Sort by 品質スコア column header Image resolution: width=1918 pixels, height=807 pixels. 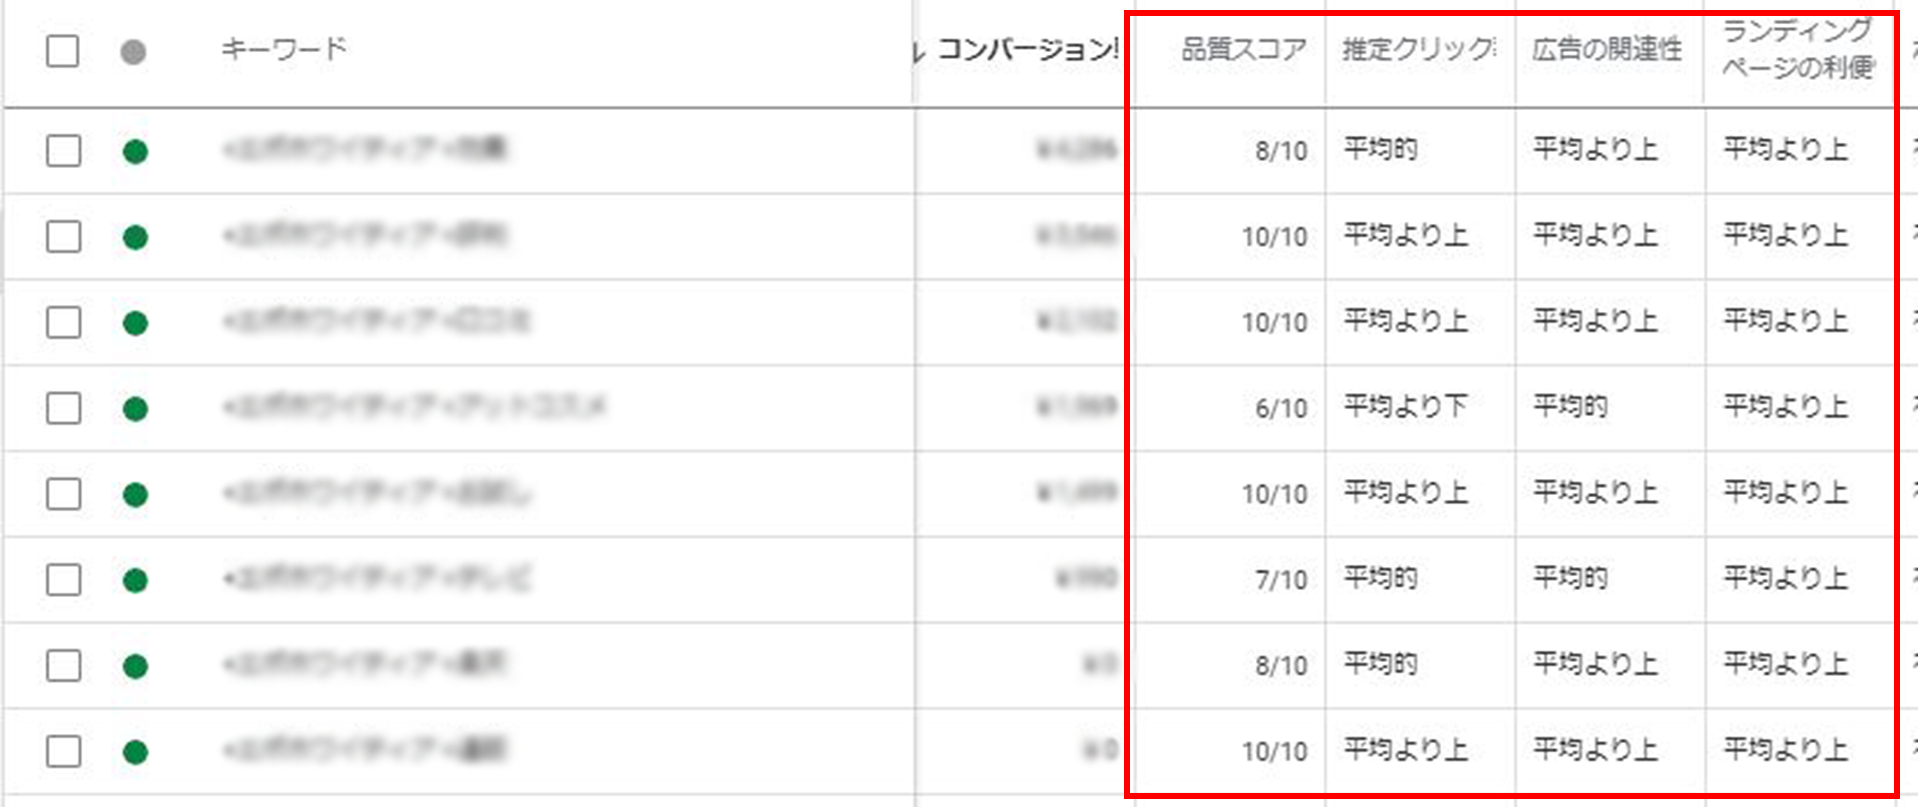coord(1243,49)
